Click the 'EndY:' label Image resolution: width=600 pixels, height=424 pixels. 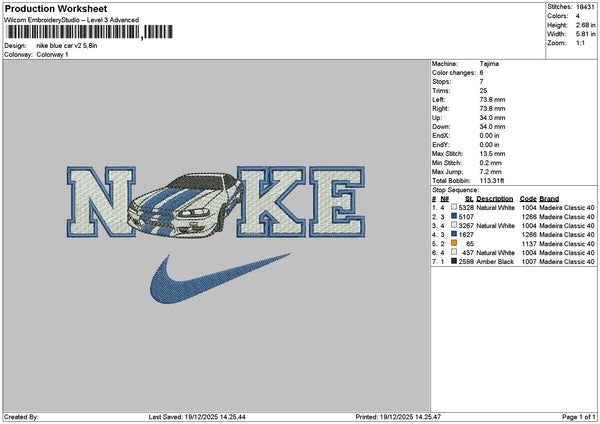[x=441, y=145]
